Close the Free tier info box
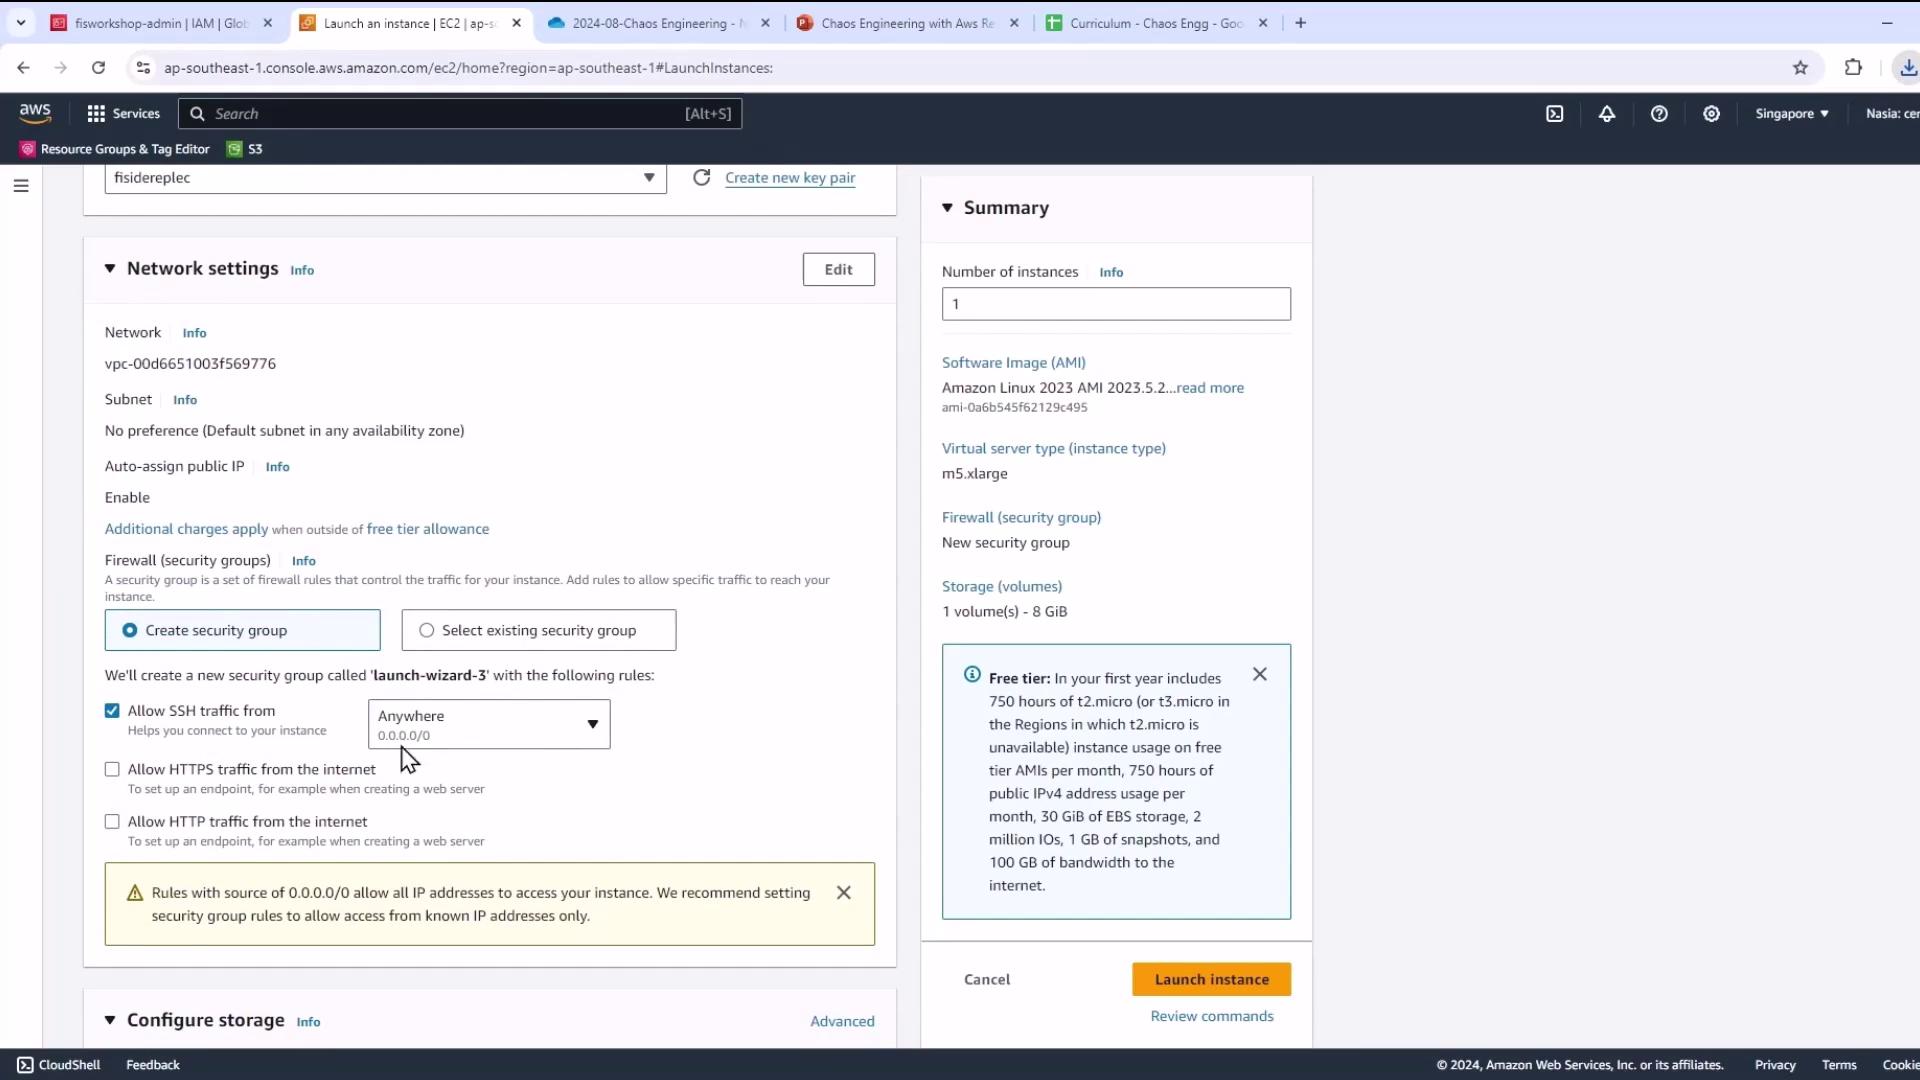Screen dimensions: 1920x1080 point(1259,675)
